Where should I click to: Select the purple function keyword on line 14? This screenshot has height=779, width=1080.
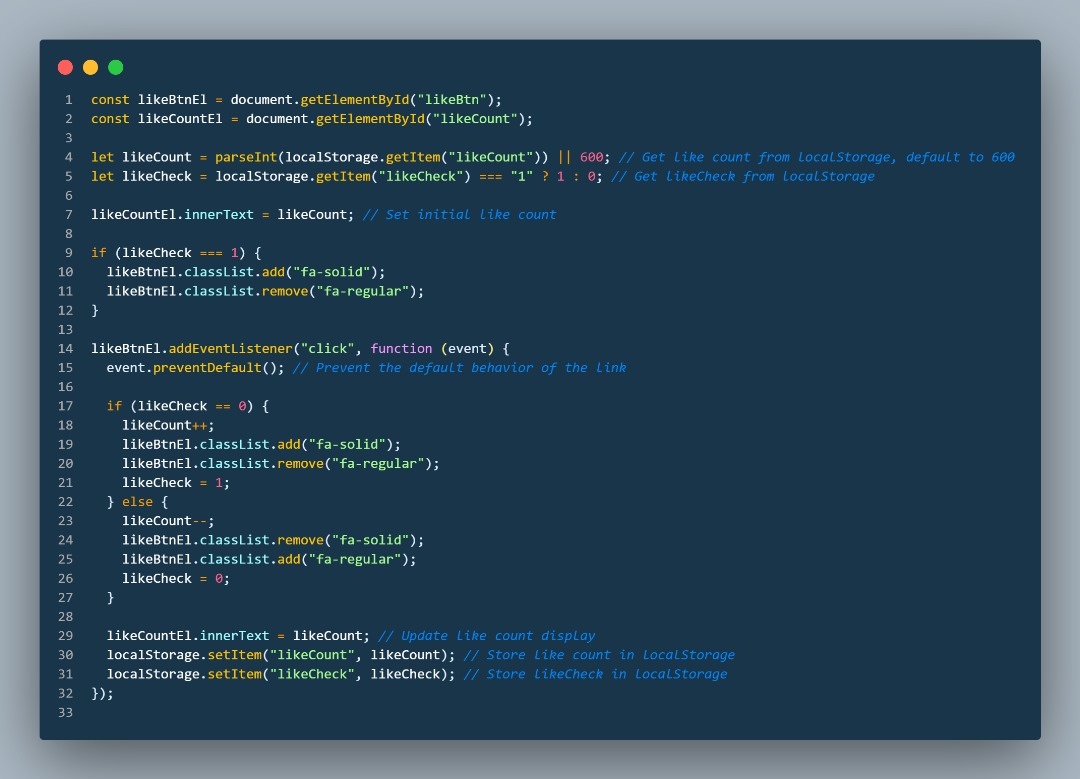point(402,349)
